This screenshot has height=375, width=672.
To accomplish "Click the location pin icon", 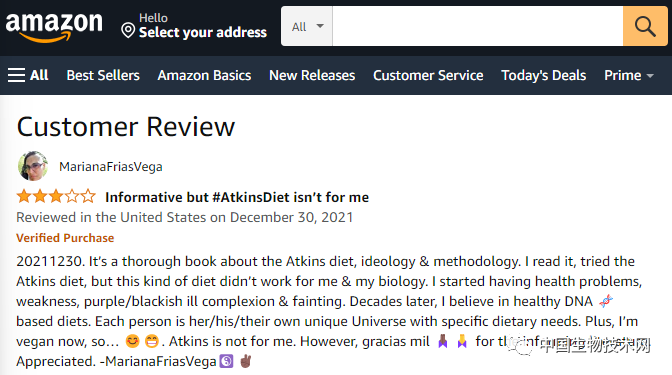I will click(x=128, y=30).
